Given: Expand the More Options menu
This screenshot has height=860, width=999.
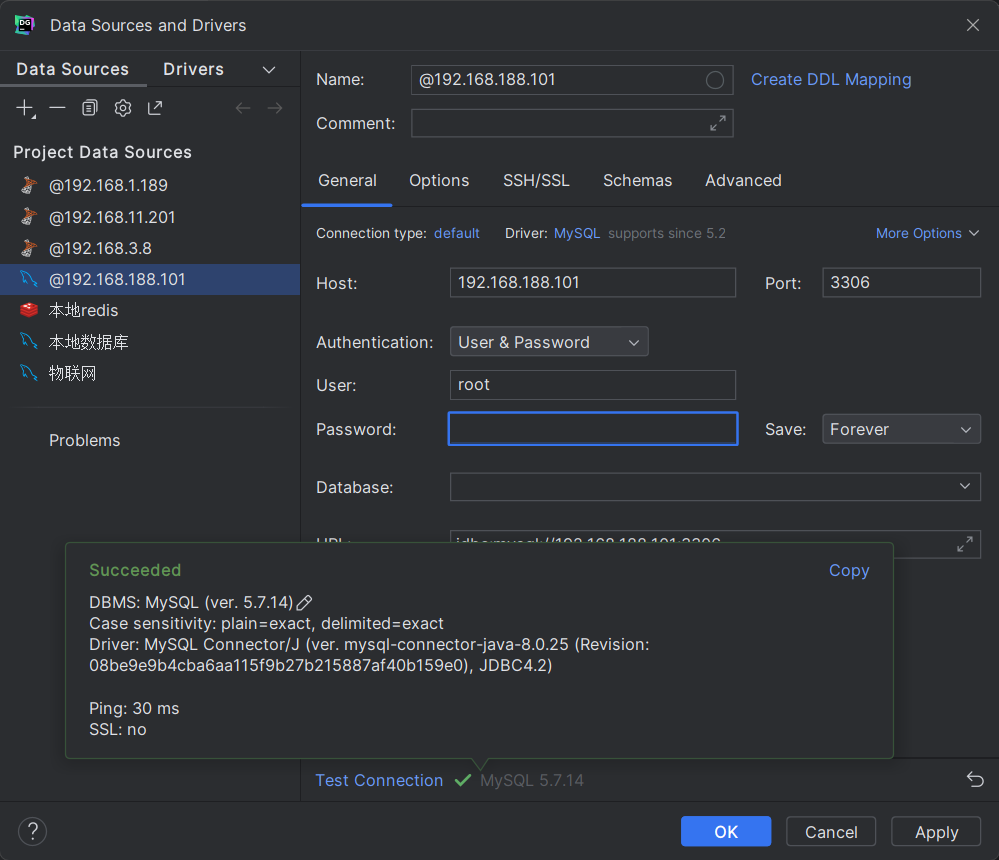Looking at the screenshot, I should tap(927, 233).
